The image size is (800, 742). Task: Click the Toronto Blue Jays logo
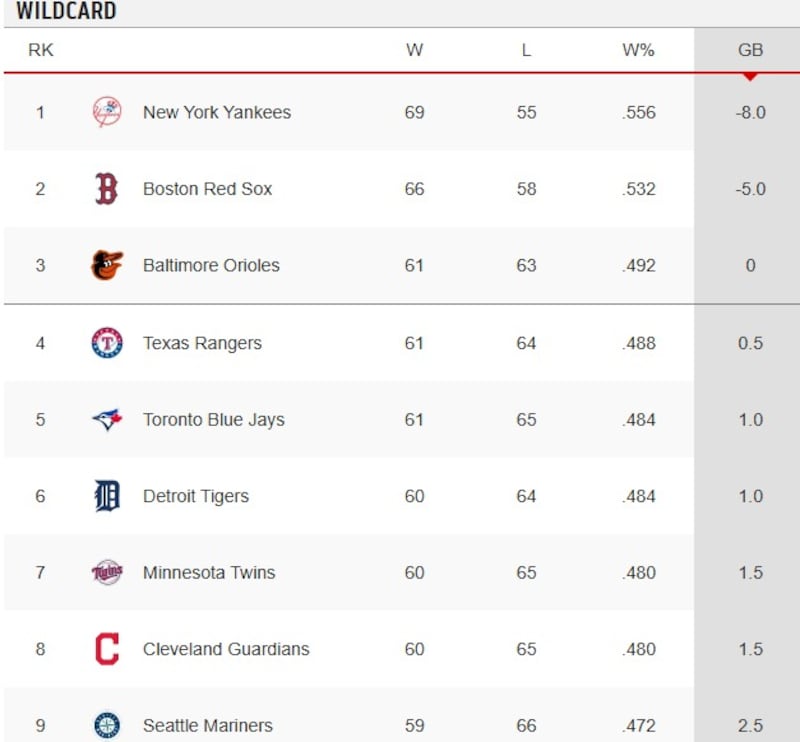(107, 419)
